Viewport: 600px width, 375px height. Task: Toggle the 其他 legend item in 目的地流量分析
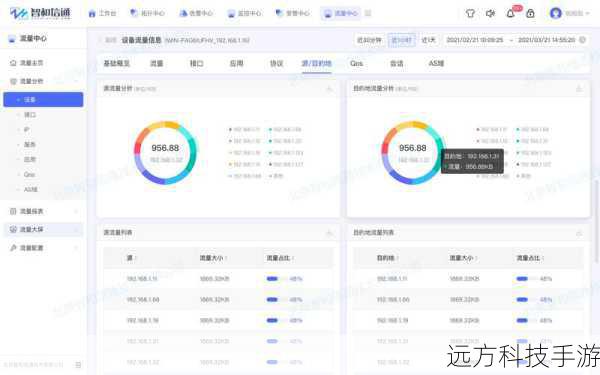[x=523, y=176]
